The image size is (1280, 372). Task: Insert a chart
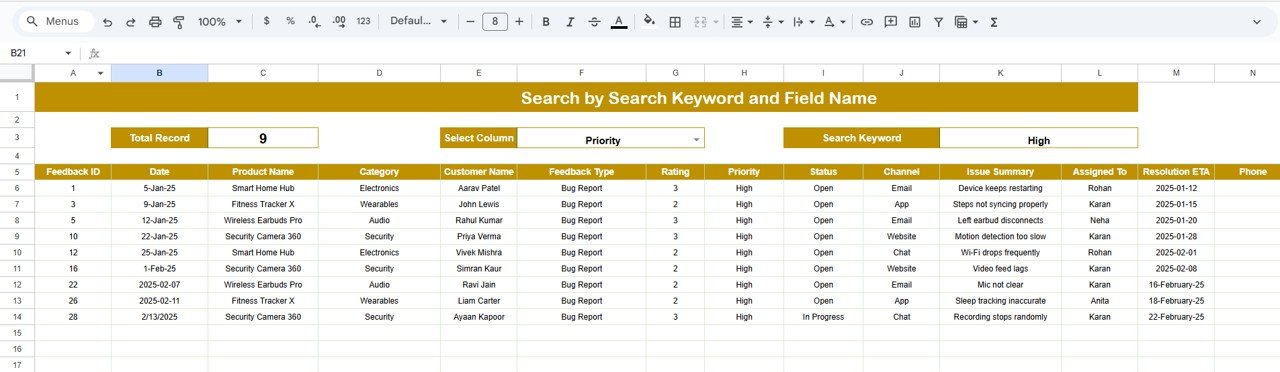[914, 21]
